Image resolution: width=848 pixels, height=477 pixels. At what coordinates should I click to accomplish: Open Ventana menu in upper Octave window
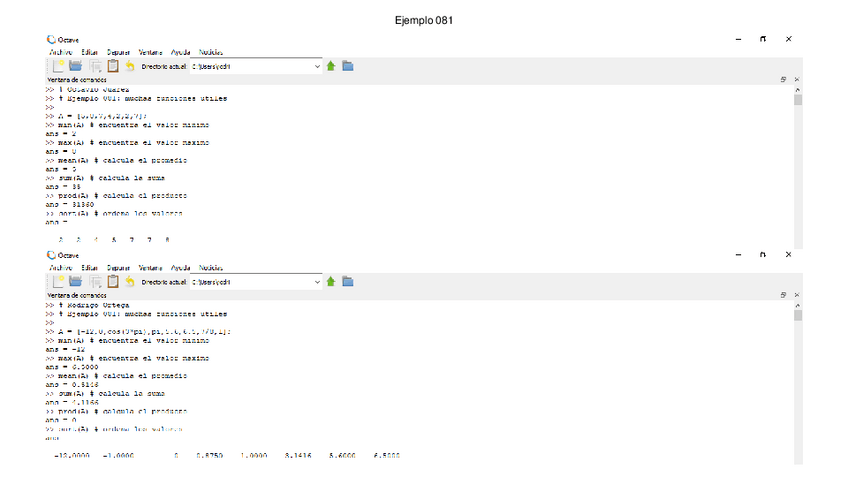[x=150, y=52]
